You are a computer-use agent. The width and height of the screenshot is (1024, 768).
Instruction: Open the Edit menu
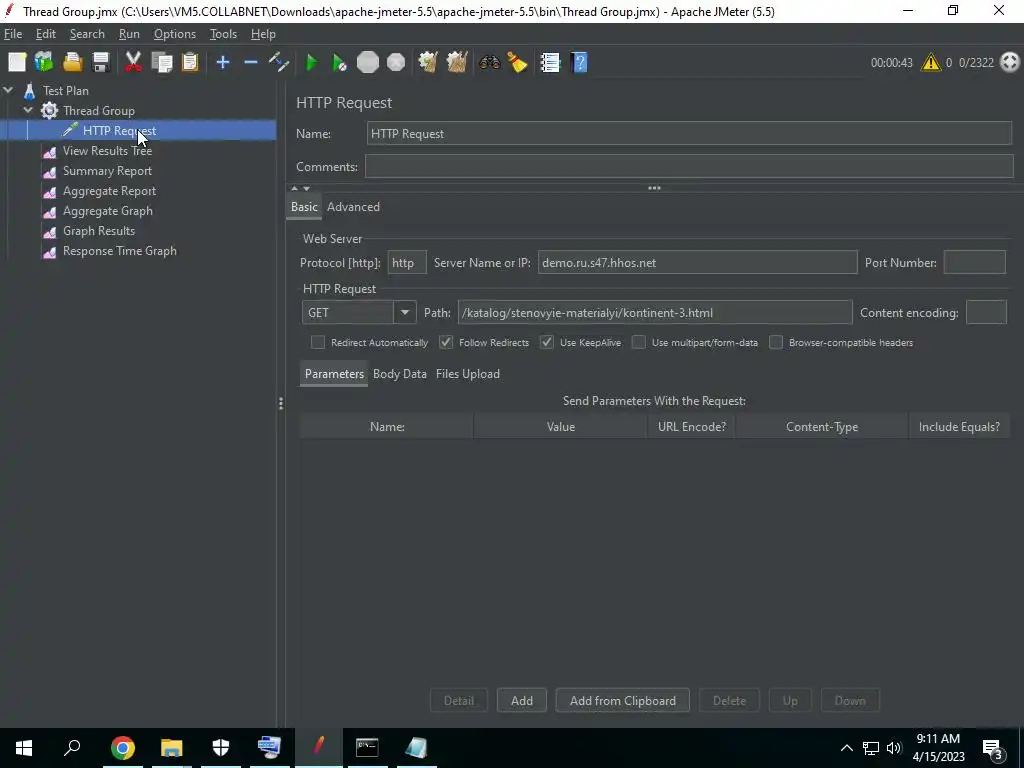[x=46, y=34]
